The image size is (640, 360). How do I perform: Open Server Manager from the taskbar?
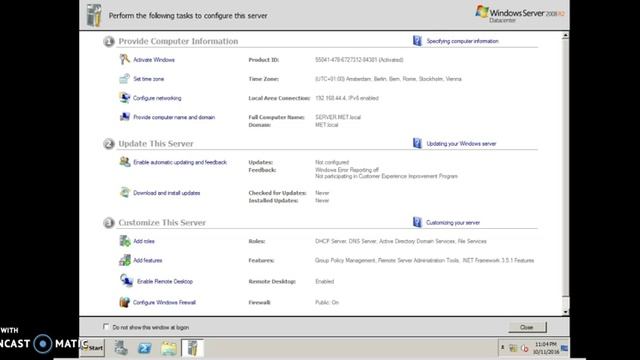[121, 348]
